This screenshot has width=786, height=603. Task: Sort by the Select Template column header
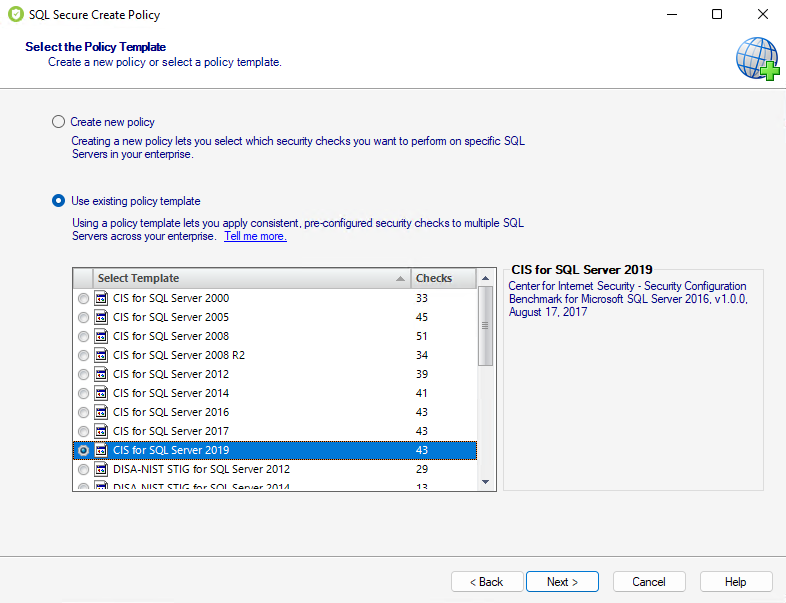(250, 278)
